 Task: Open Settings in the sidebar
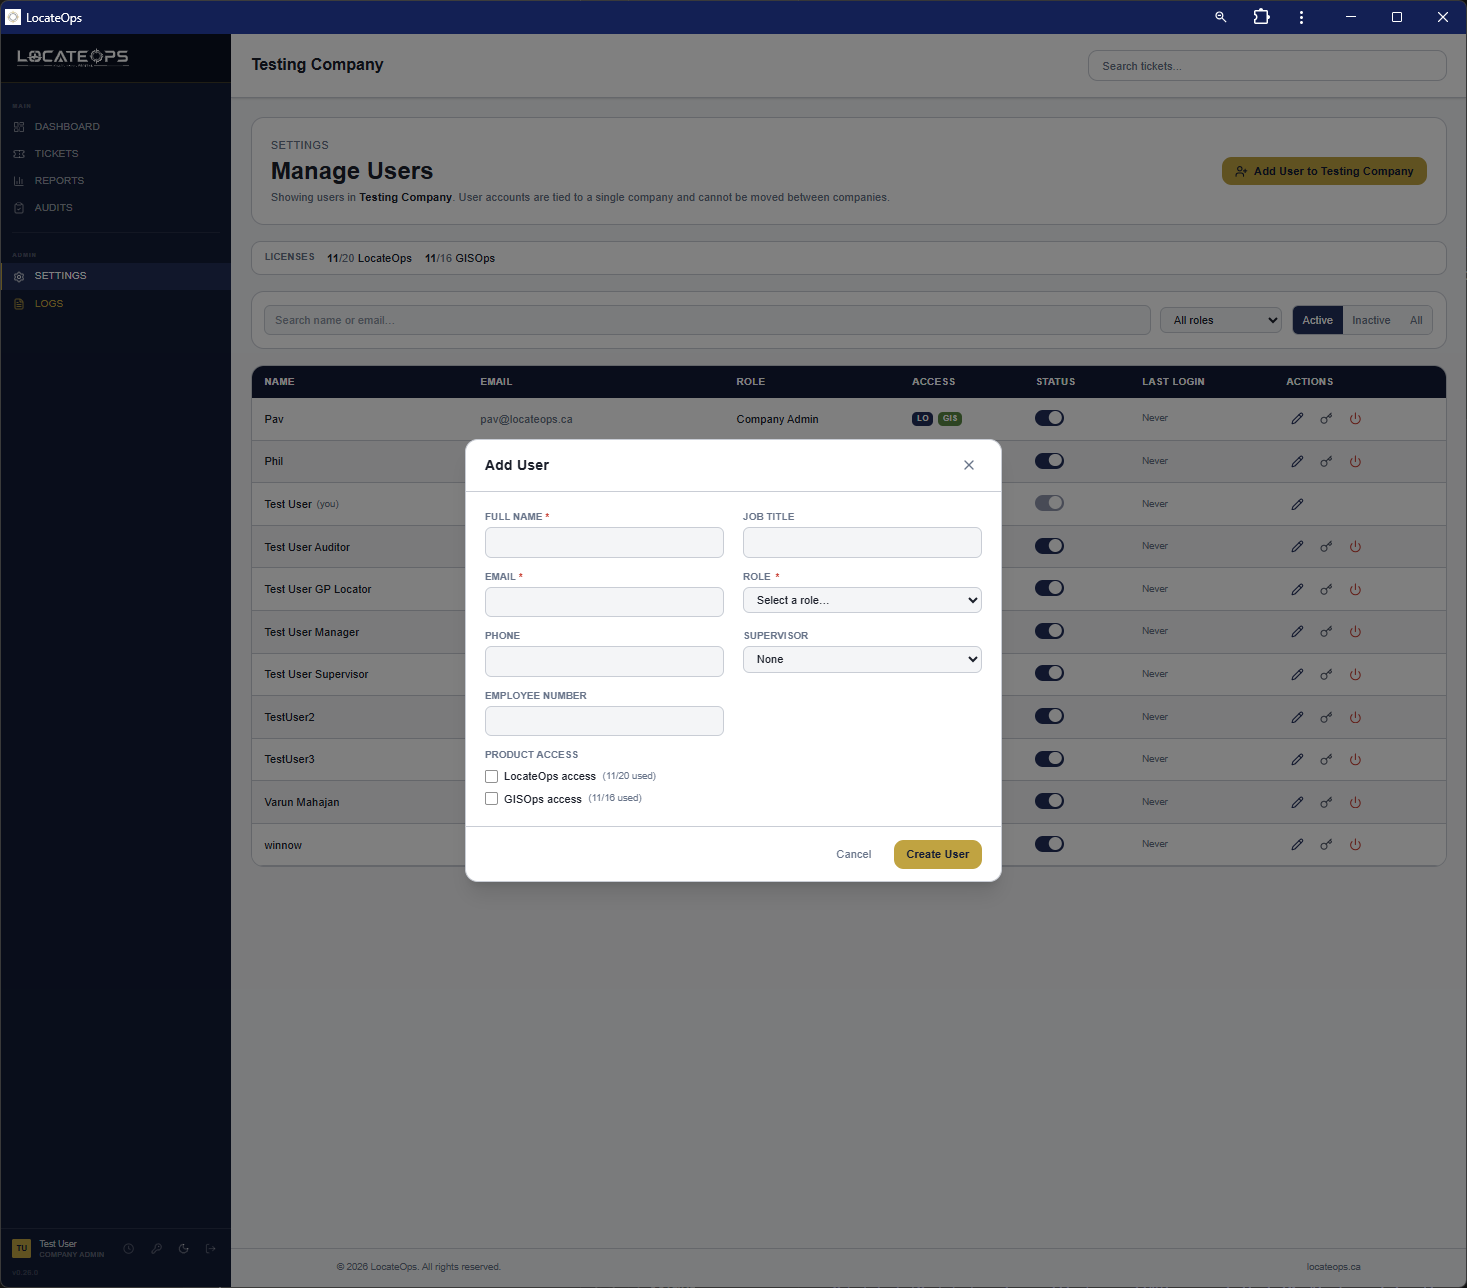click(x=115, y=276)
